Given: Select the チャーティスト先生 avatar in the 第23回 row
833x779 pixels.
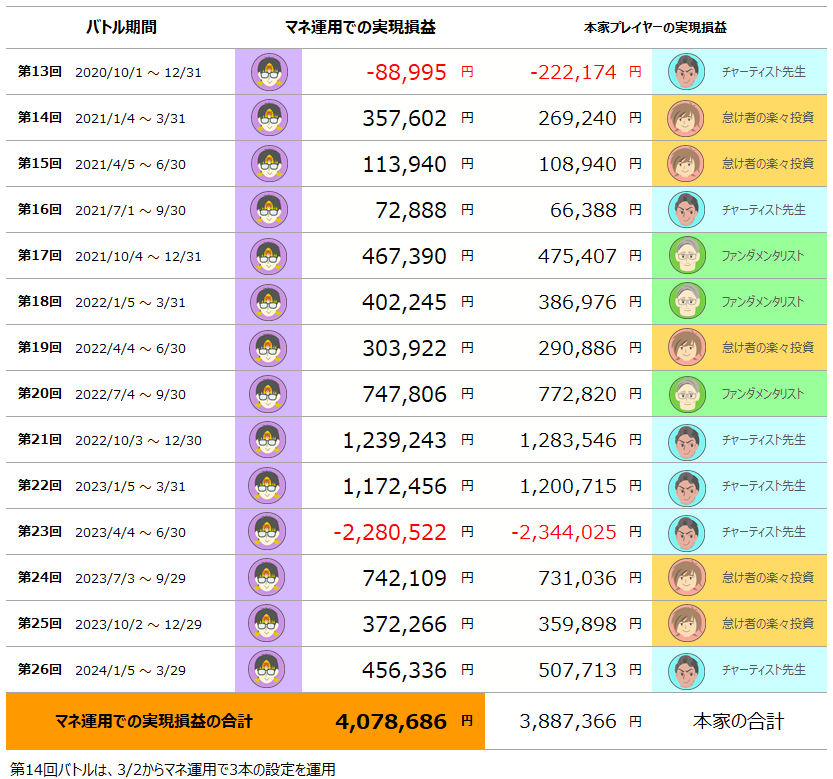Looking at the screenshot, I should (686, 532).
